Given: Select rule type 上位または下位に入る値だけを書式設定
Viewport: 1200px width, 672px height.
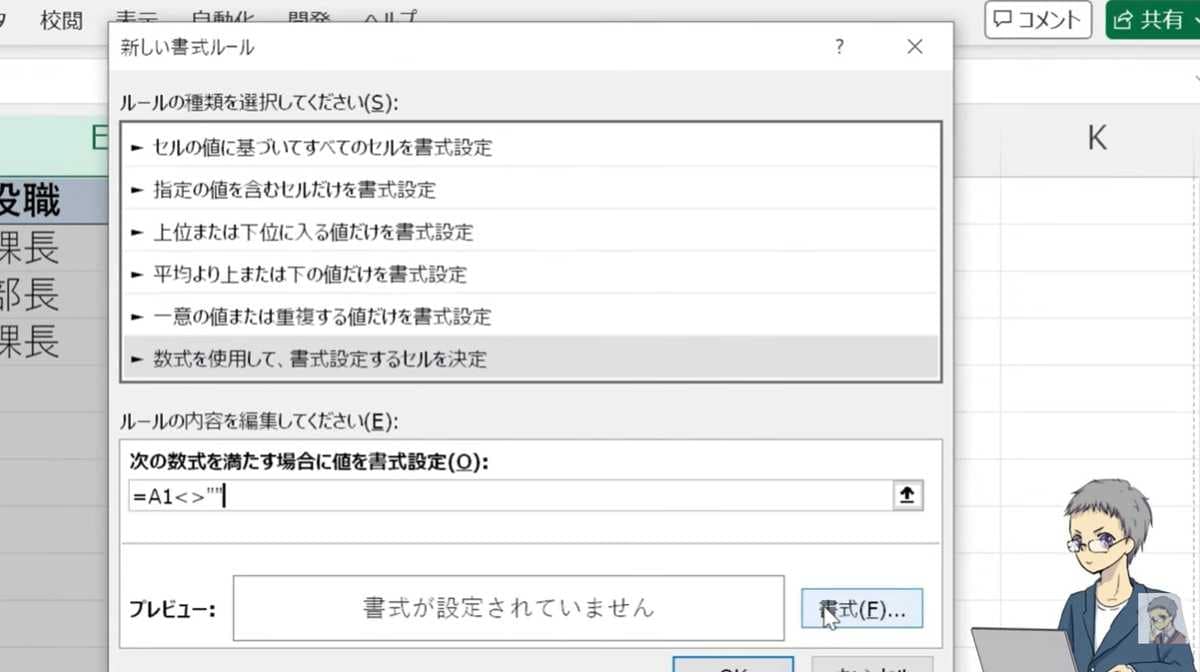Looking at the screenshot, I should pyautogui.click(x=530, y=232).
